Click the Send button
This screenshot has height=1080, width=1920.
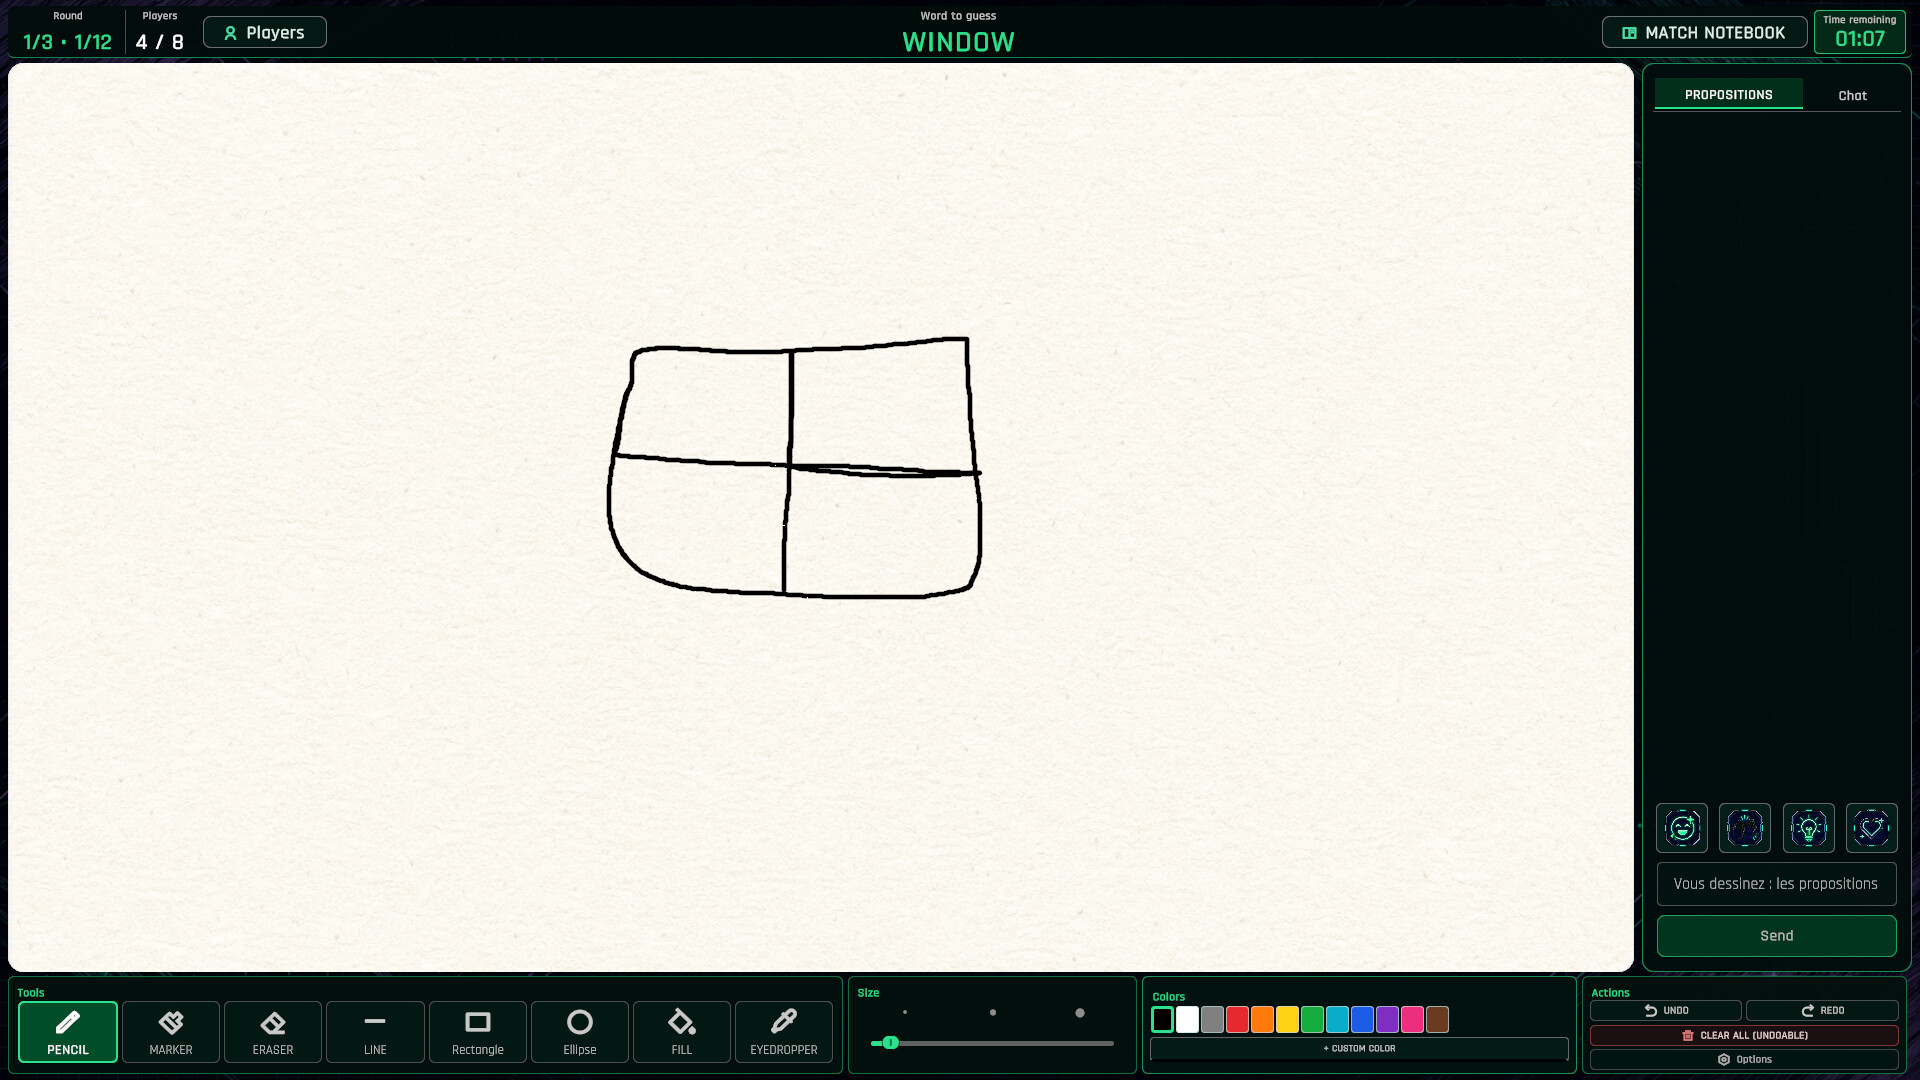(x=1776, y=936)
